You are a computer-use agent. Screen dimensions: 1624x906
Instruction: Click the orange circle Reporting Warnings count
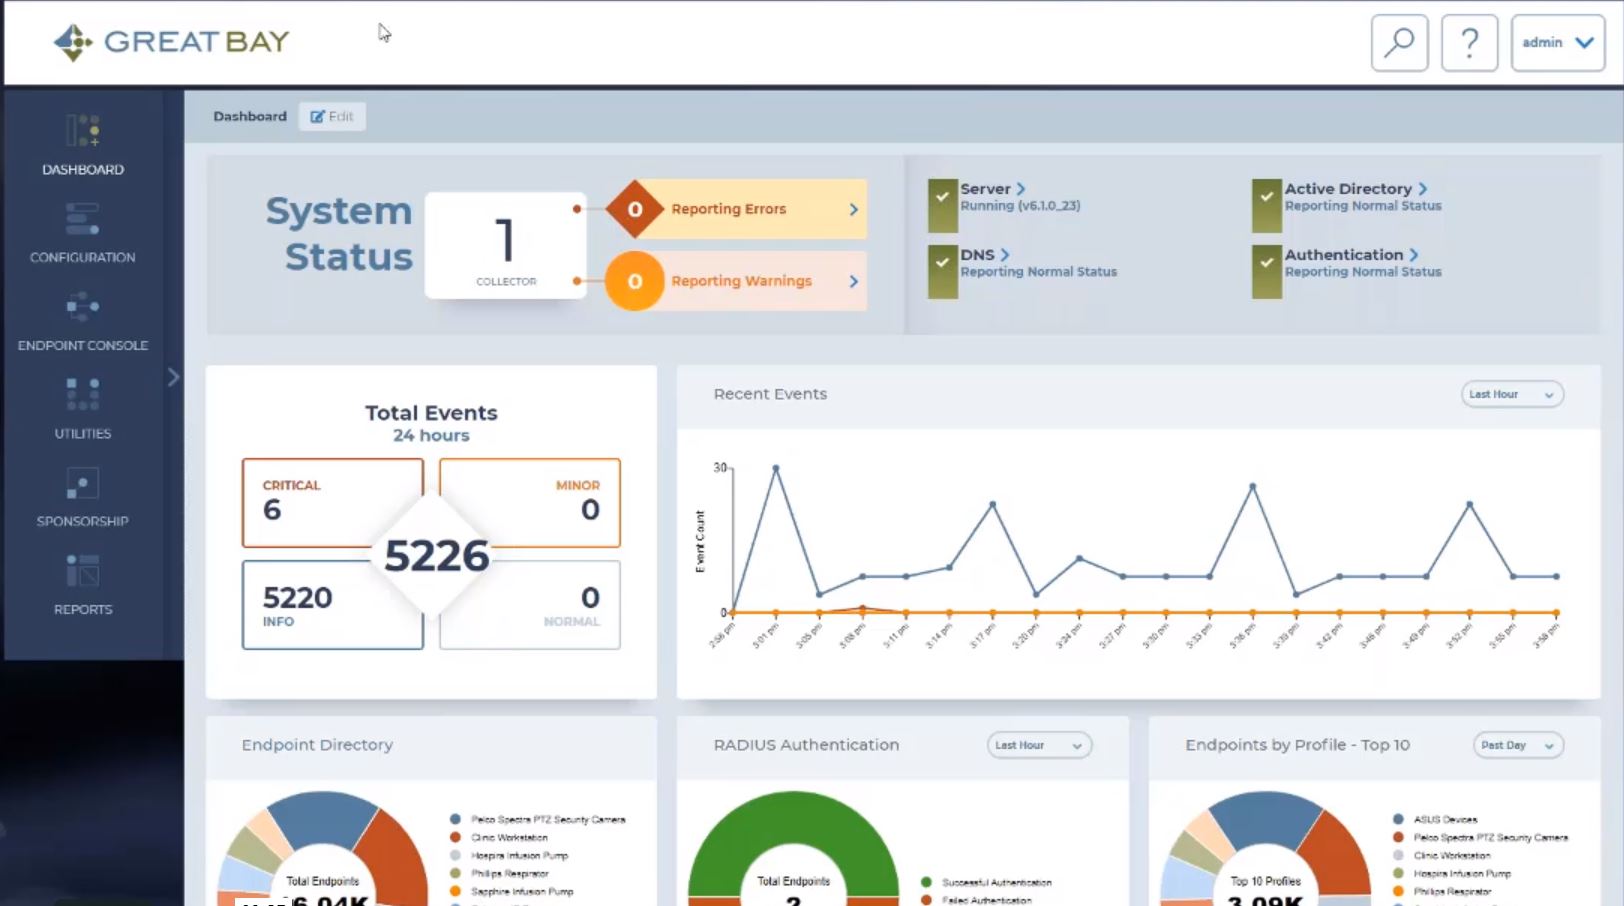click(x=634, y=281)
